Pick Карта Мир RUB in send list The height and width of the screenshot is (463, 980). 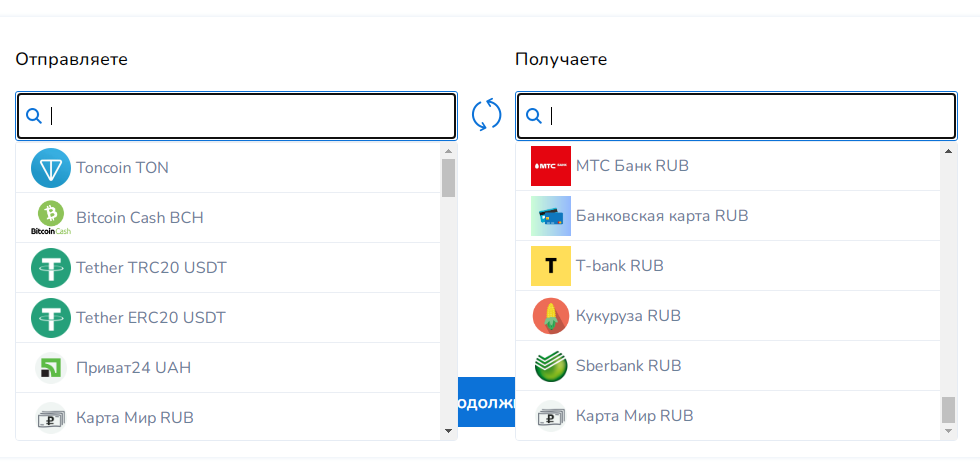[x=228, y=417]
